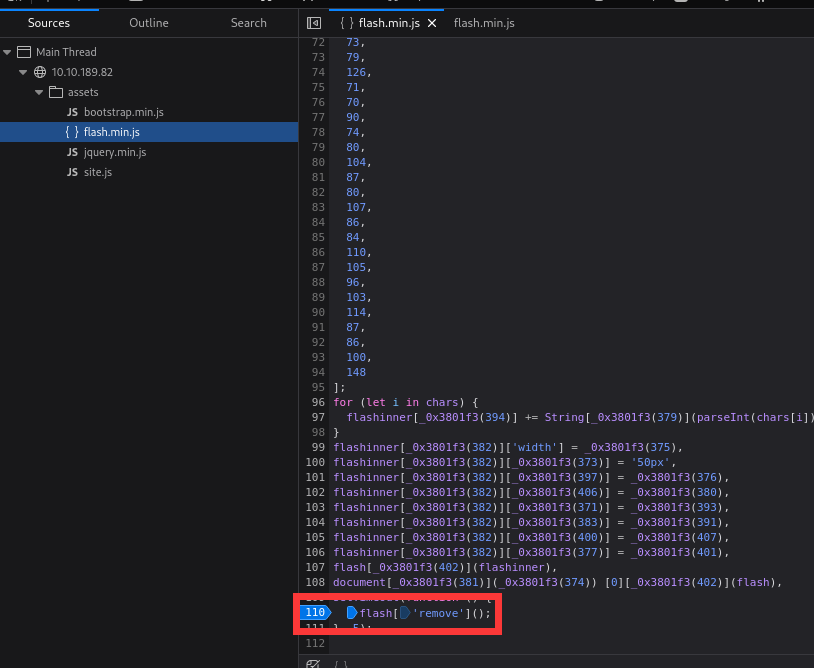This screenshot has height=668, width=814.
Task: Click the JS icon beside site.js
Action: [x=72, y=172]
